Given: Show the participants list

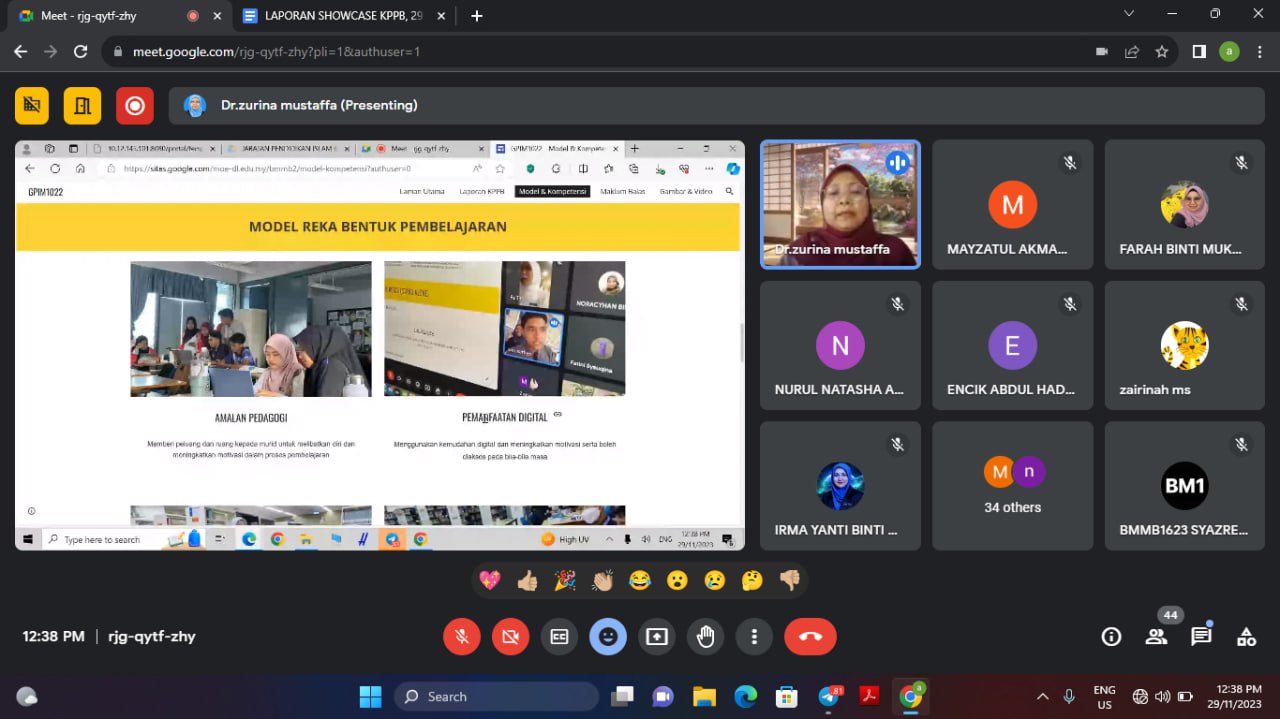Looking at the screenshot, I should (1156, 637).
